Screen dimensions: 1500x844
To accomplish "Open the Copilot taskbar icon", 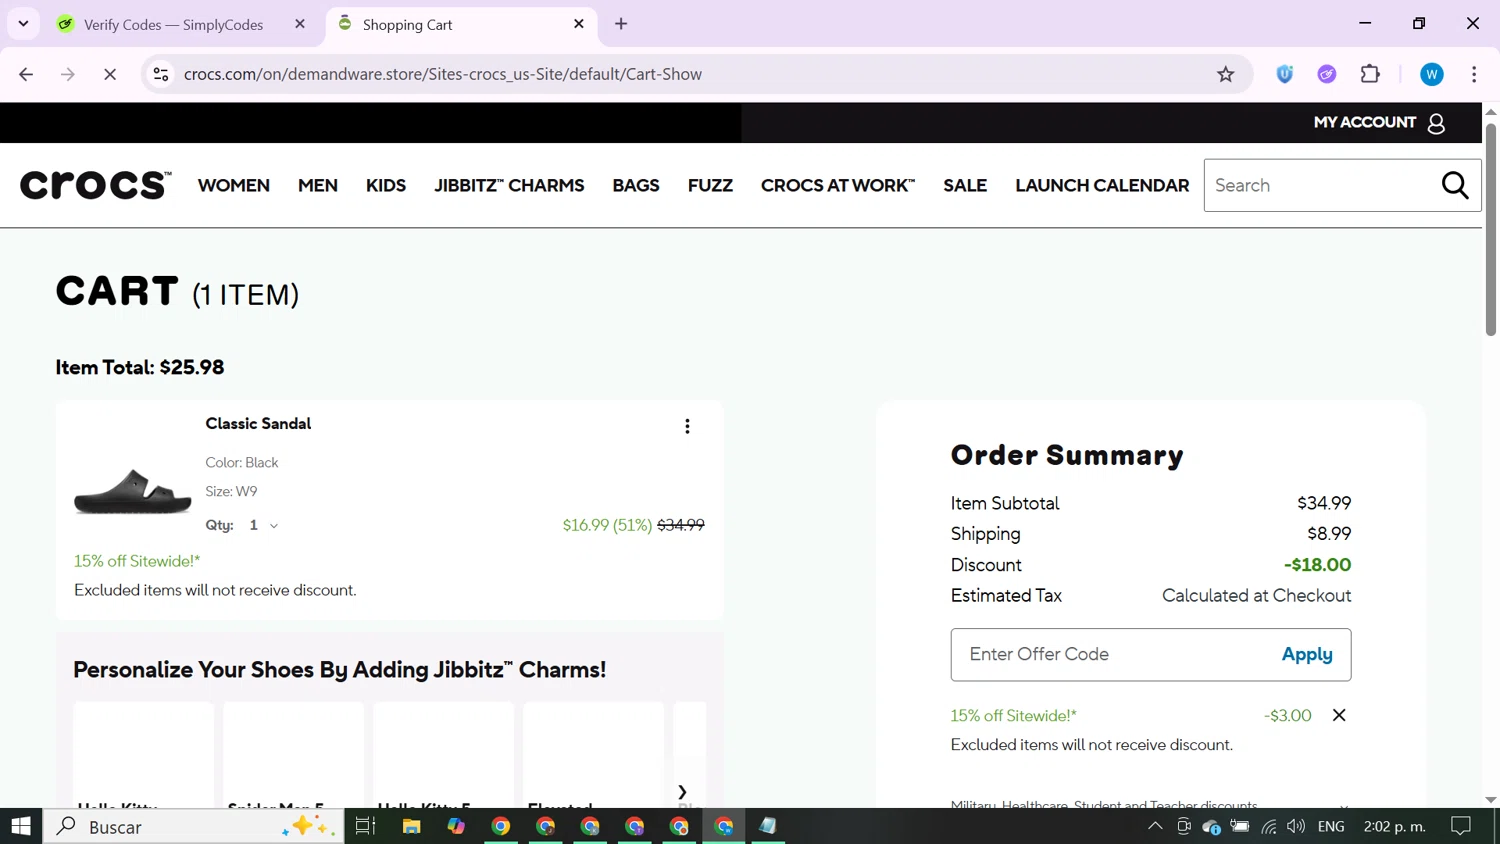I will pyautogui.click(x=456, y=826).
